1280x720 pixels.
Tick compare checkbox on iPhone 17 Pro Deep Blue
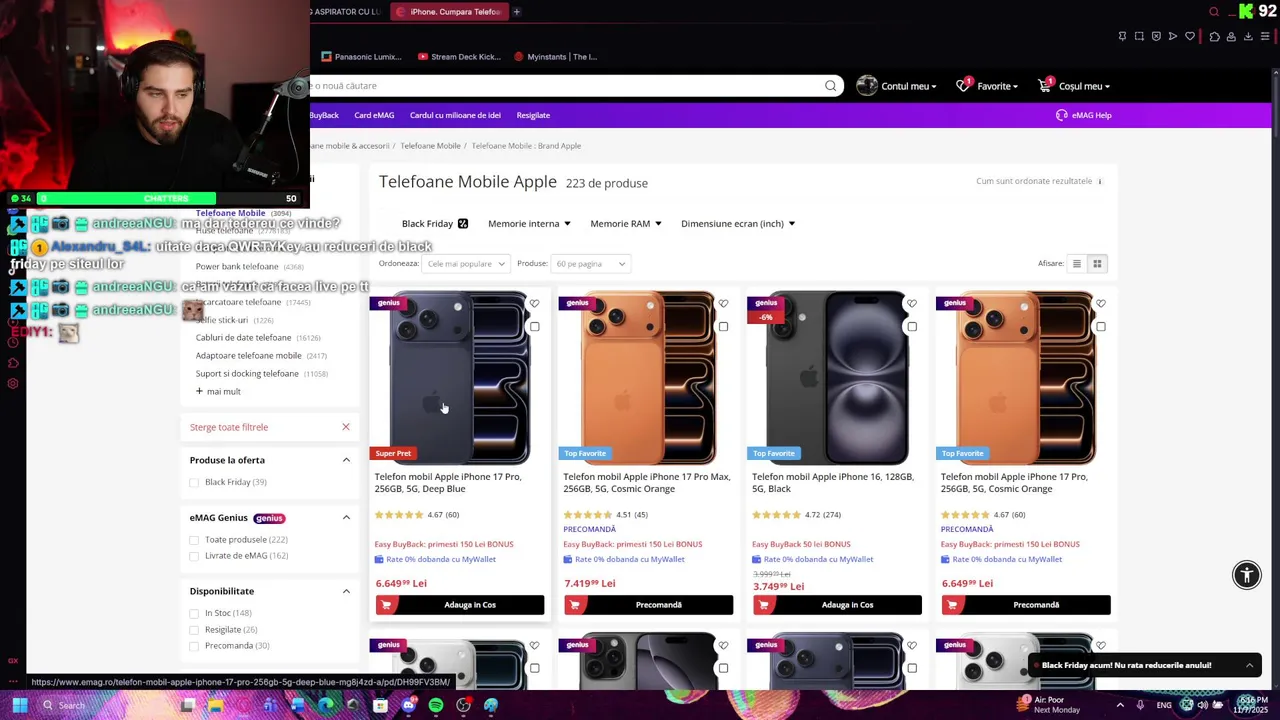point(534,327)
